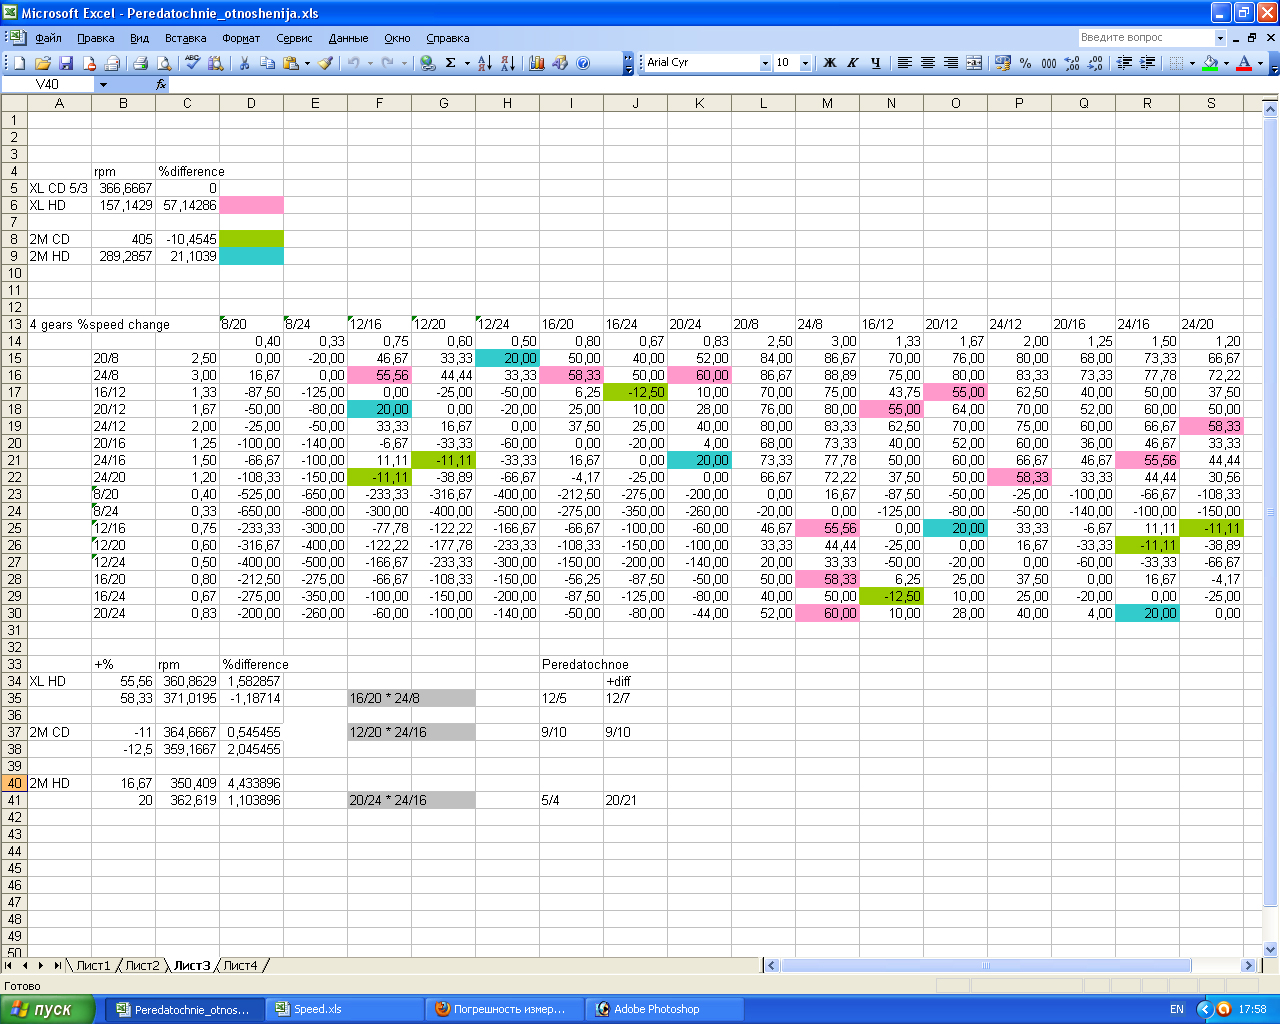Launch the Chart Wizard
1280x1024 pixels.
coord(537,63)
